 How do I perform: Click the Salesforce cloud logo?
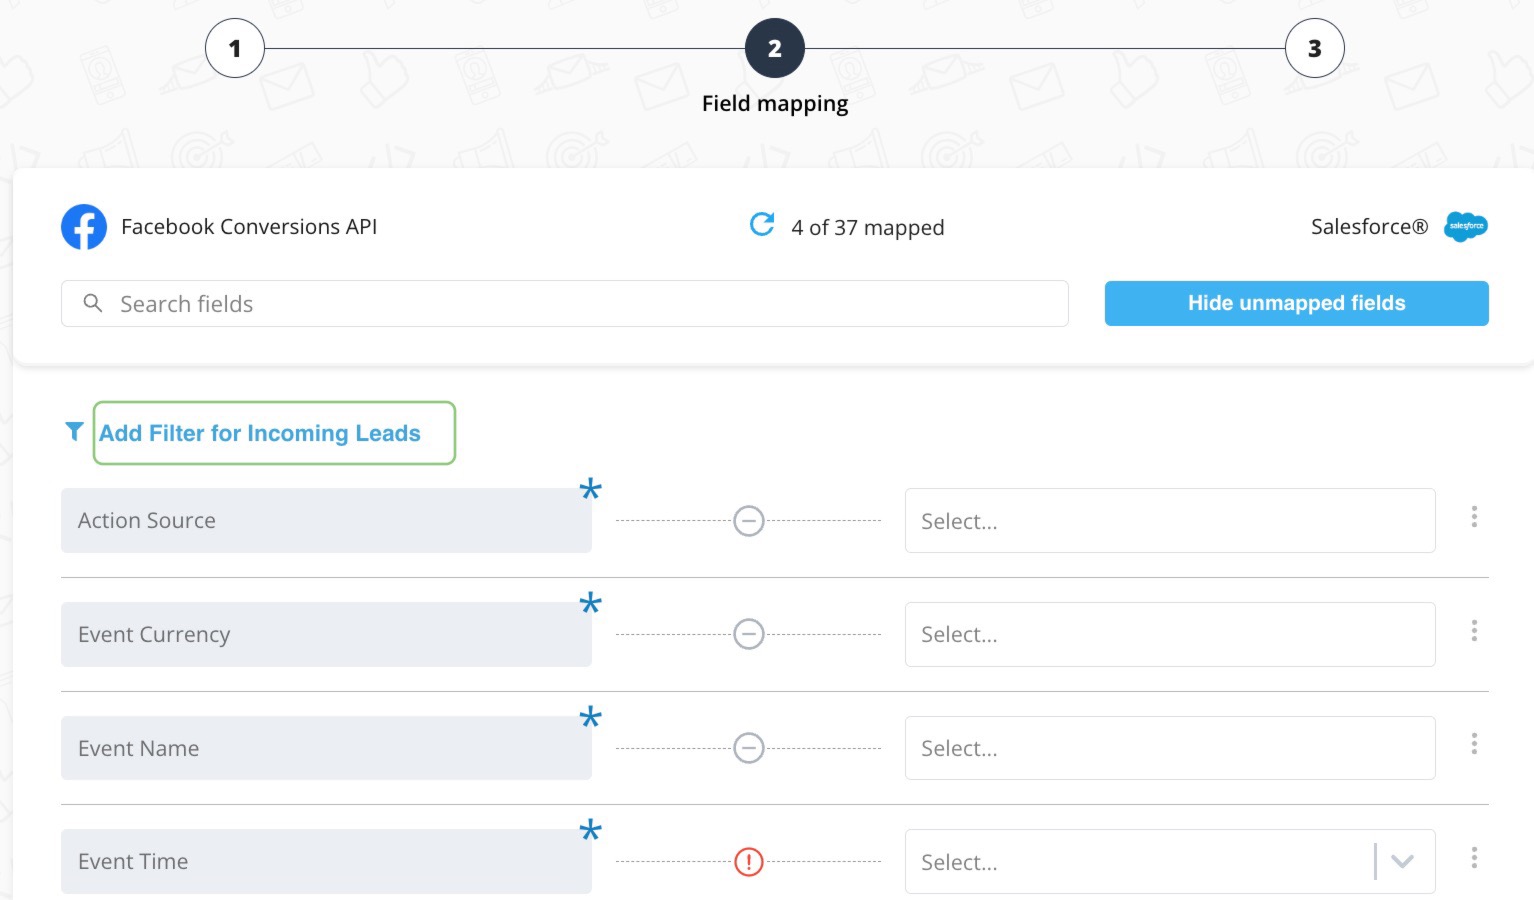click(1466, 227)
